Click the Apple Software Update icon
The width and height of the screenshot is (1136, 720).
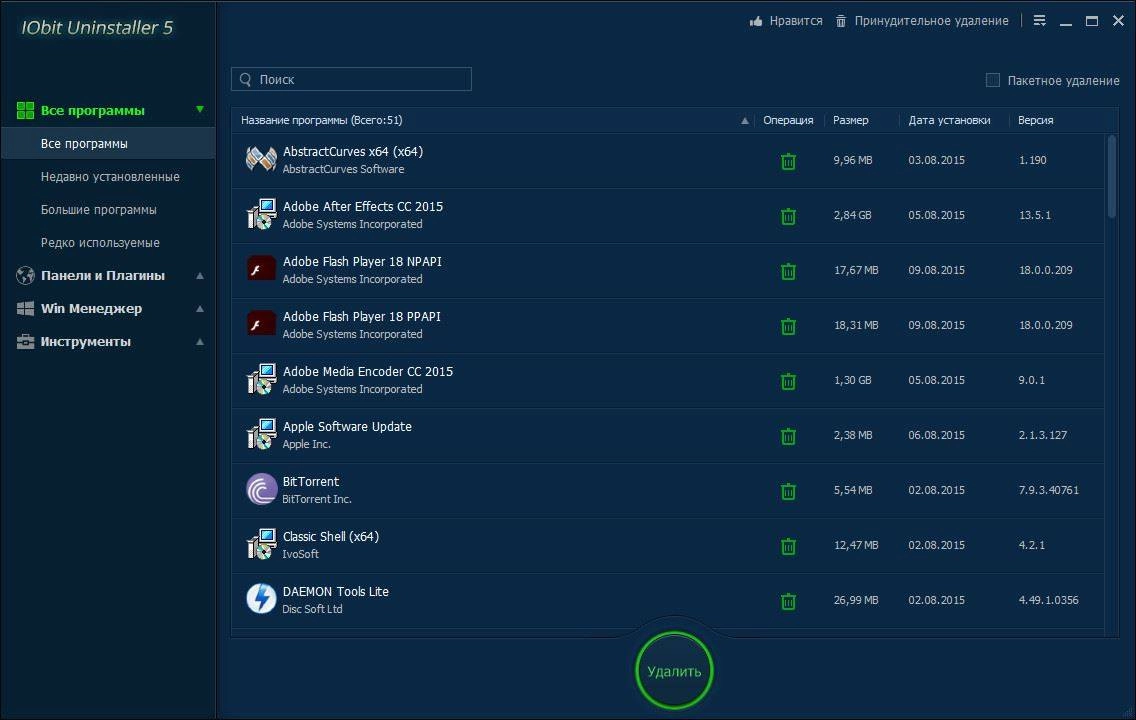pyautogui.click(x=261, y=435)
